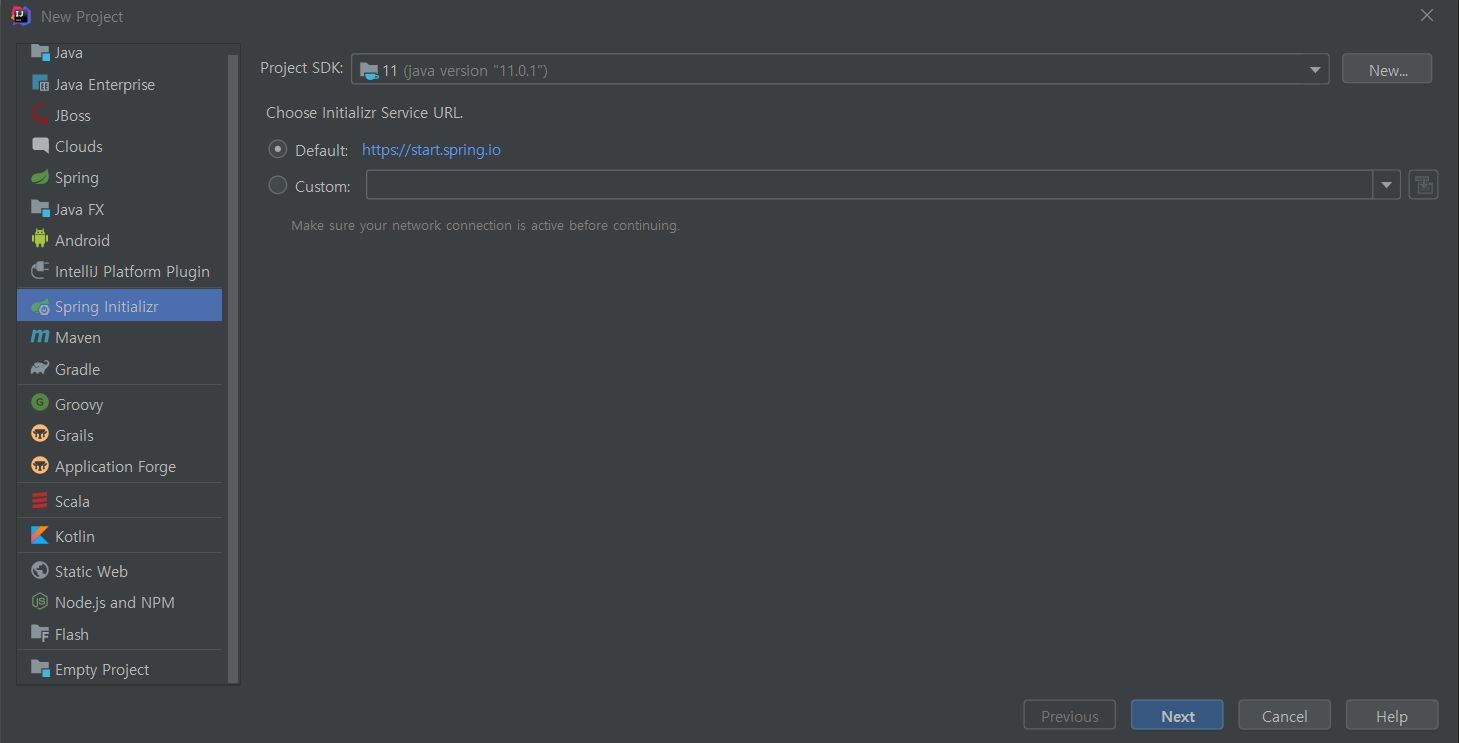Click the Empty Project folder icon
The width and height of the screenshot is (1459, 743).
(x=40, y=669)
